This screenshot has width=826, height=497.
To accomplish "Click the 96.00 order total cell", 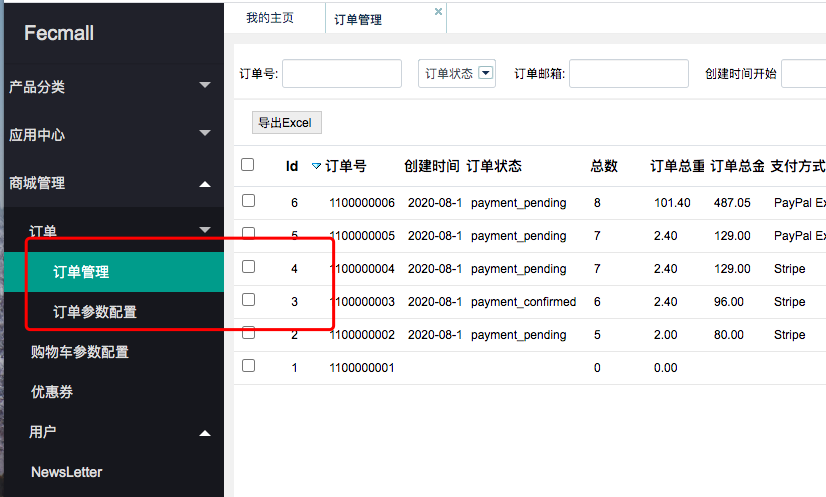I will coord(729,302).
